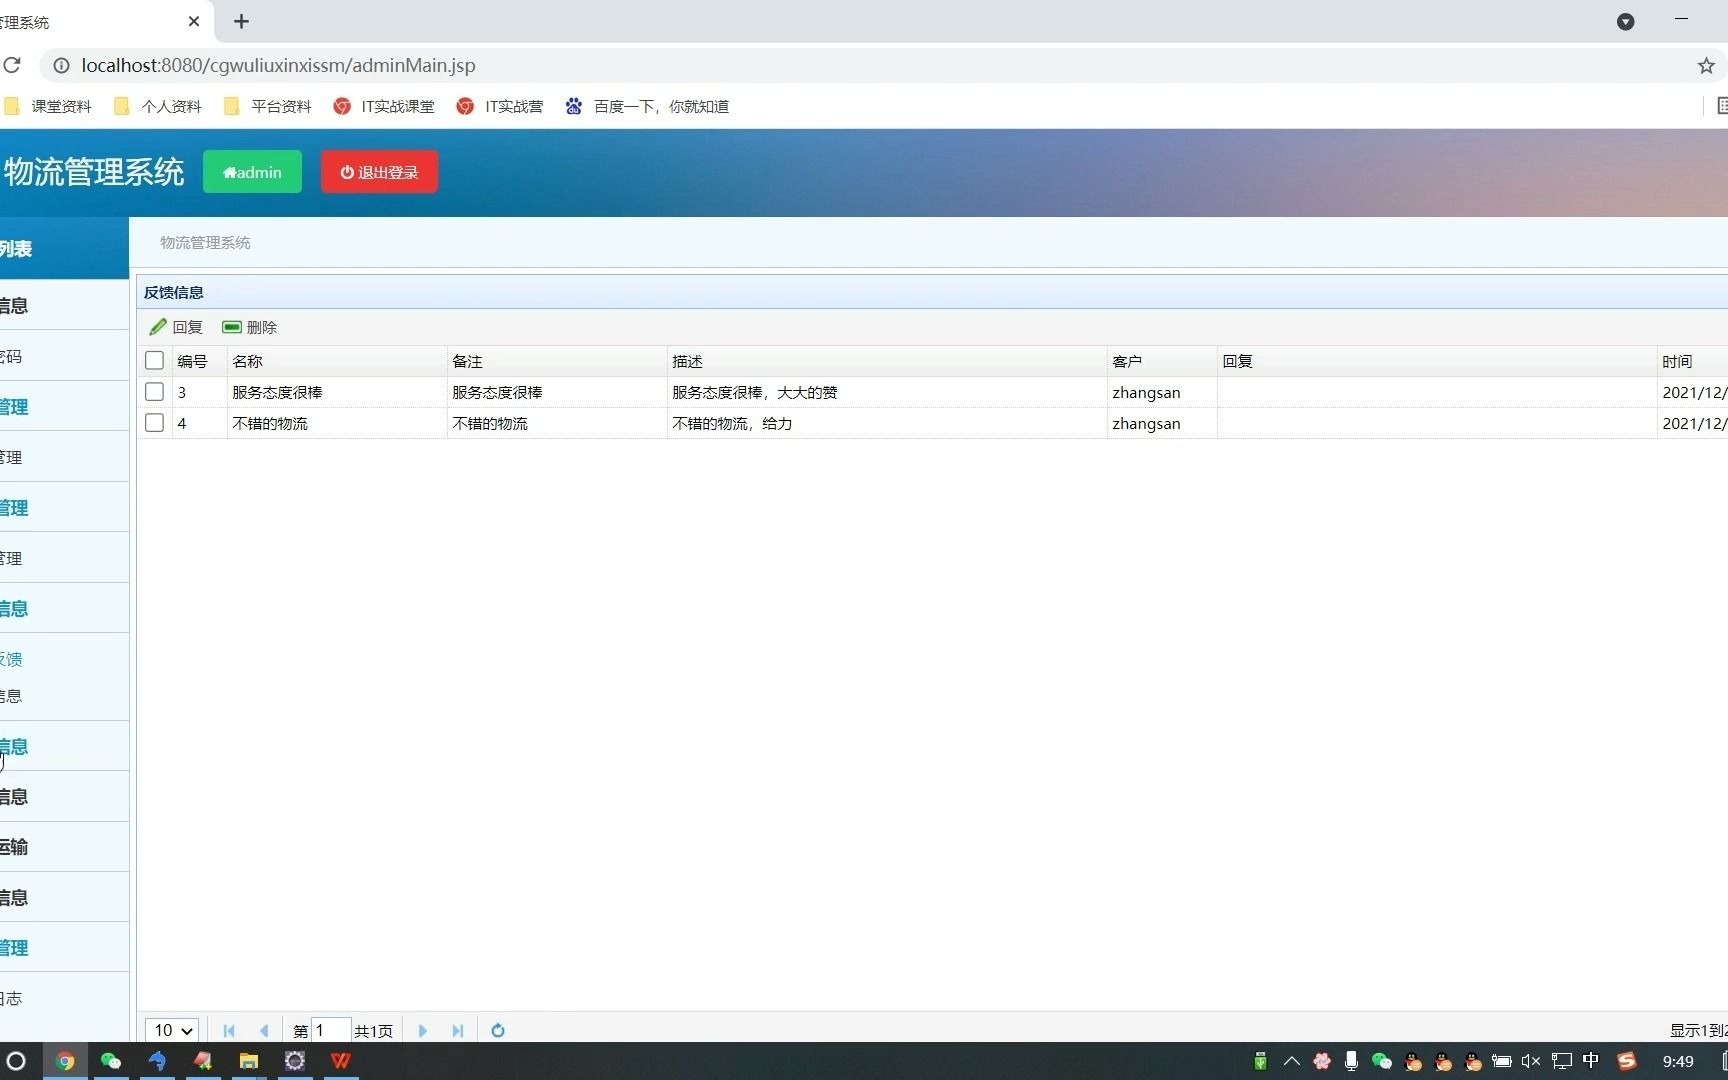
Task: Reload the page with the browser refresh icon
Action: pyautogui.click(x=12, y=65)
